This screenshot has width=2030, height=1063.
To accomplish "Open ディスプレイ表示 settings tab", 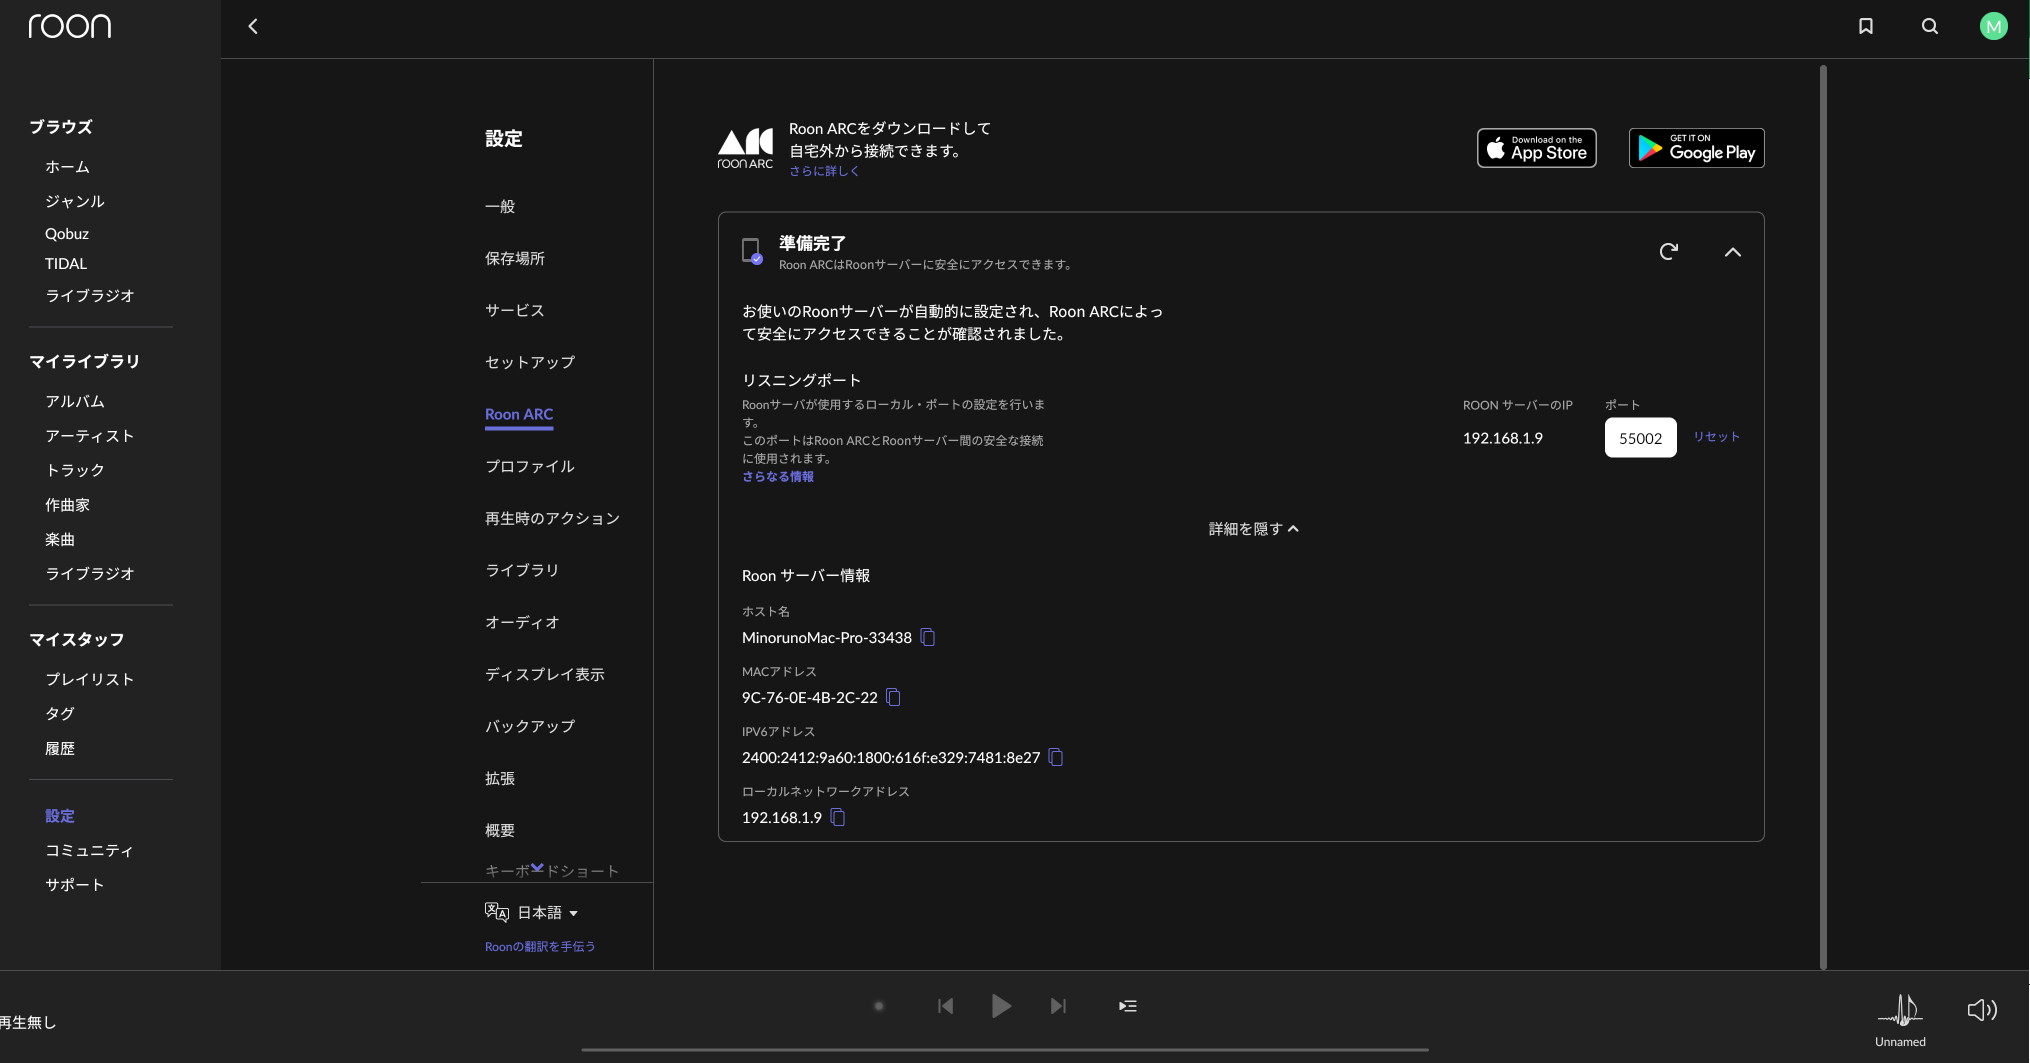I will [545, 674].
